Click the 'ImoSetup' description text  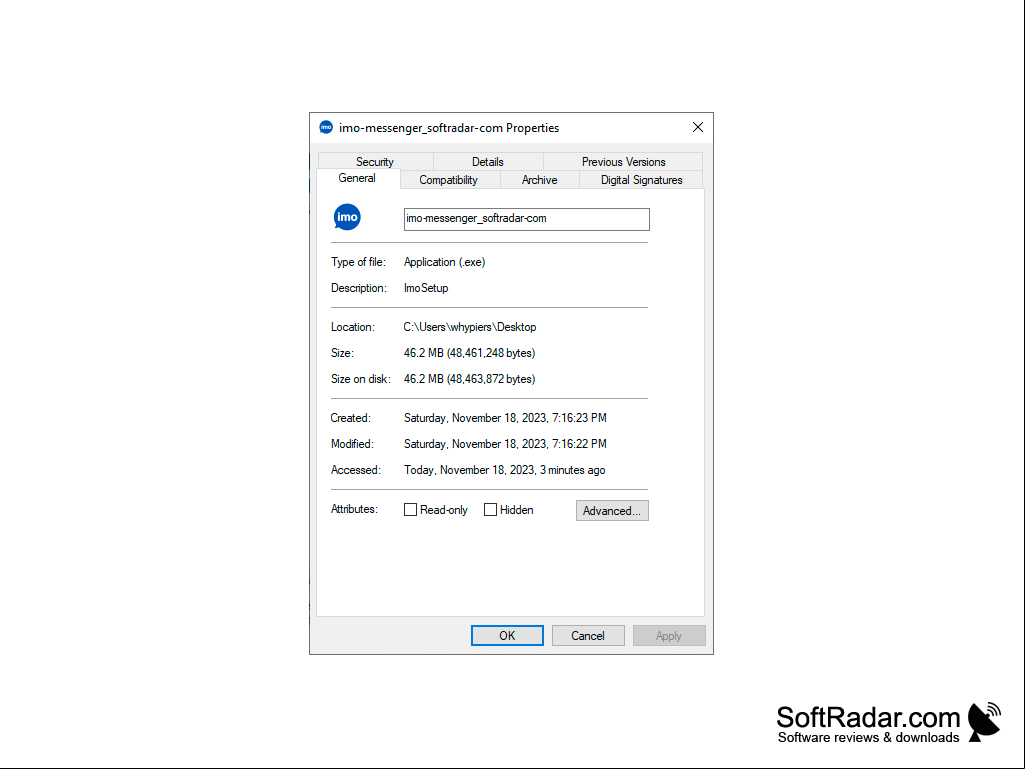pos(426,288)
